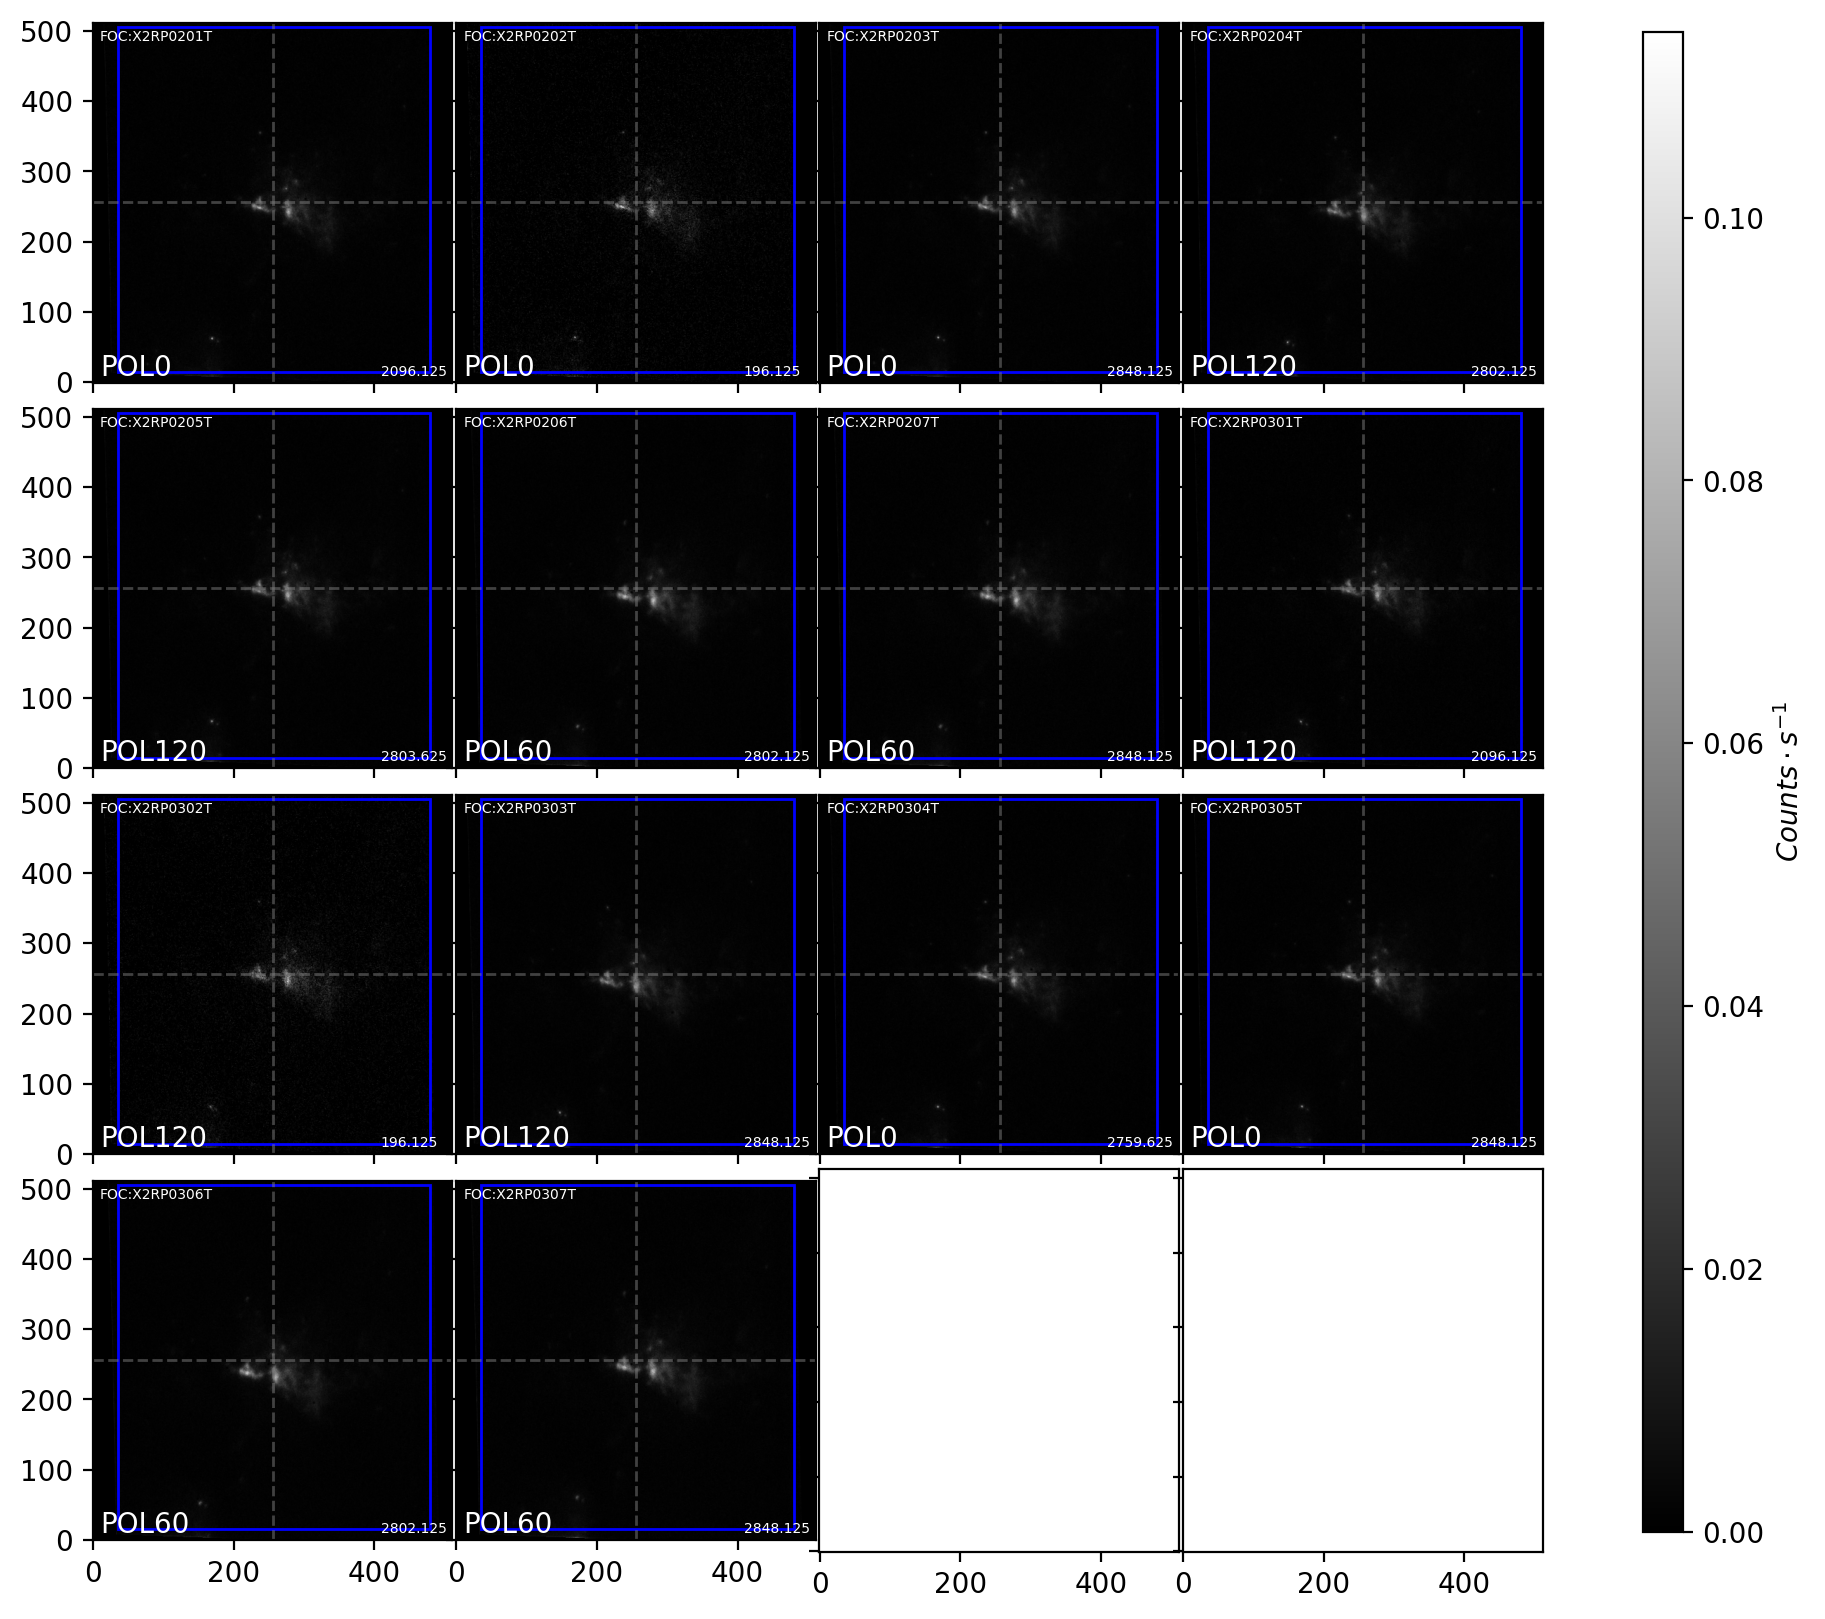This screenshot has width=1825, height=1619.
Task: Open the FOC:X2RP0204T image panel
Action: click(x=1362, y=202)
